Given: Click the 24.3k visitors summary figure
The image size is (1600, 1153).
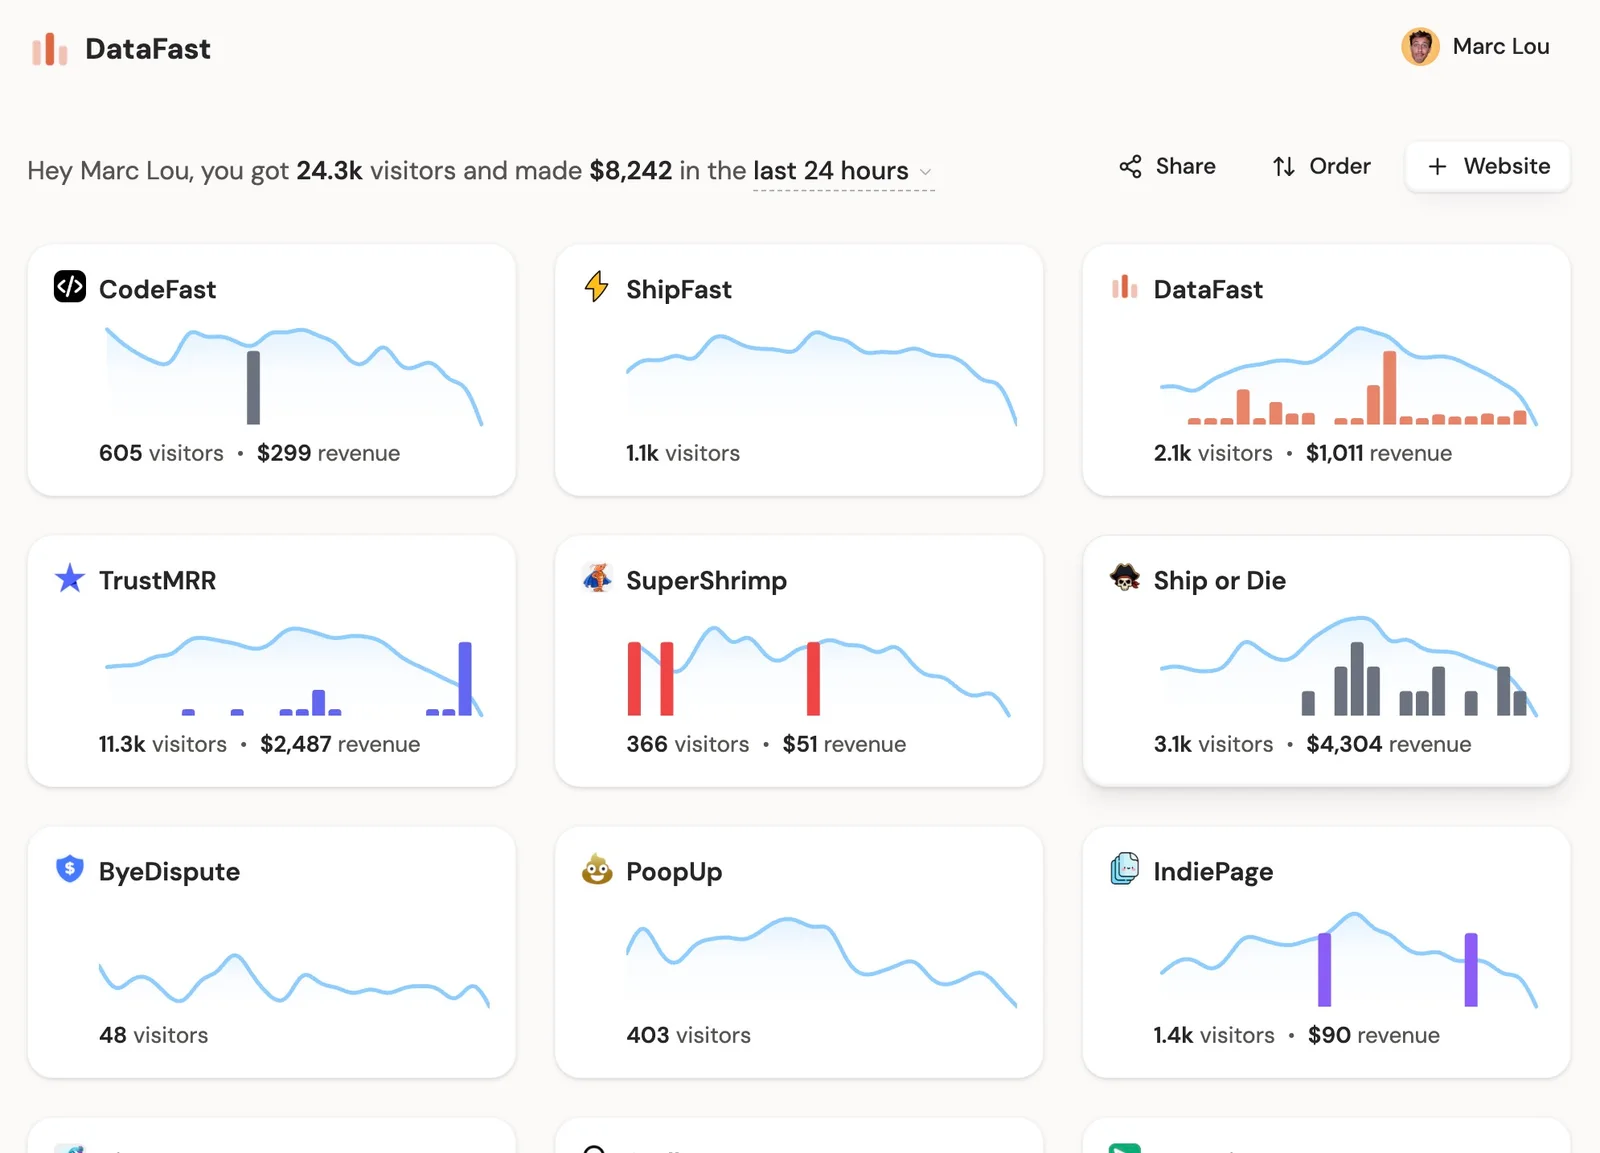Looking at the screenshot, I should tap(329, 171).
